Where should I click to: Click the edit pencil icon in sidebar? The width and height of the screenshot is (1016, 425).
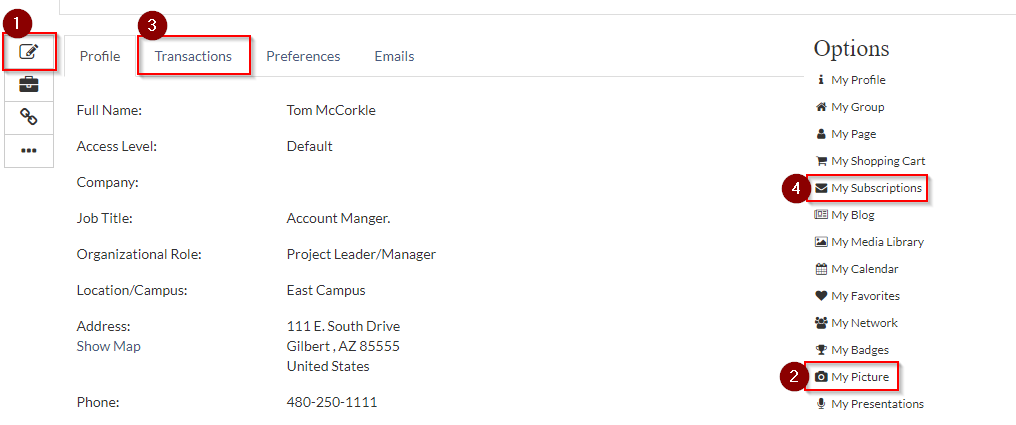point(29,51)
